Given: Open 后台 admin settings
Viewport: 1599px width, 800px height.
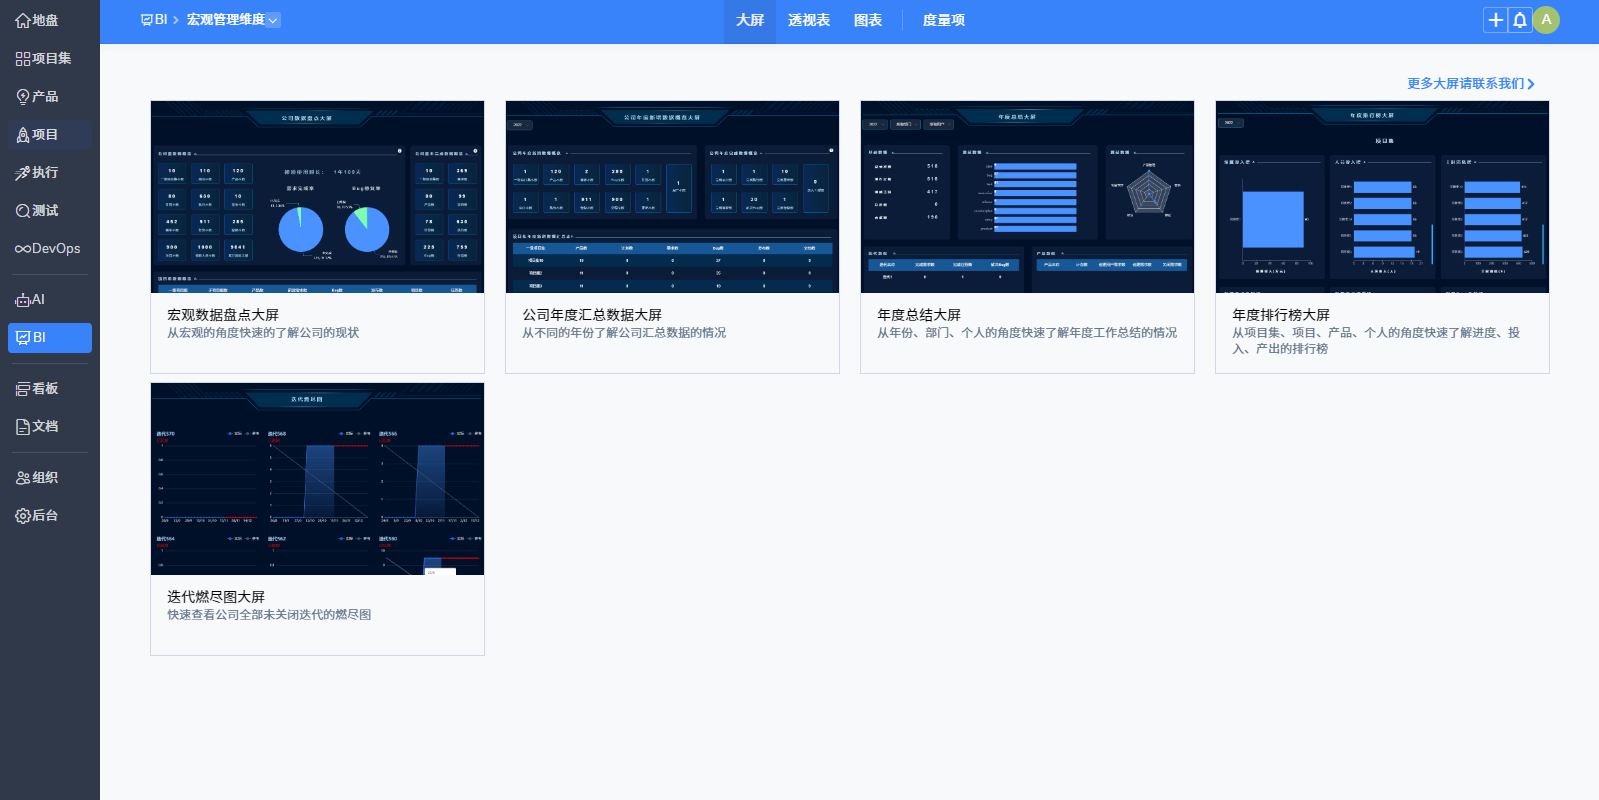Looking at the screenshot, I should (38, 516).
